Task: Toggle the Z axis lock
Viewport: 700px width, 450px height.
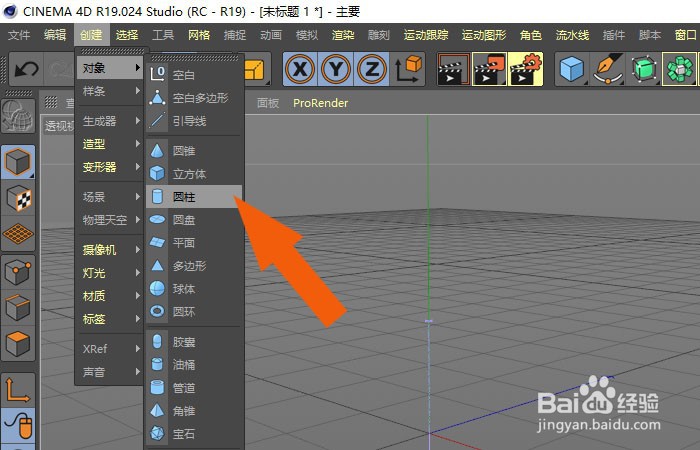Action: [371, 69]
